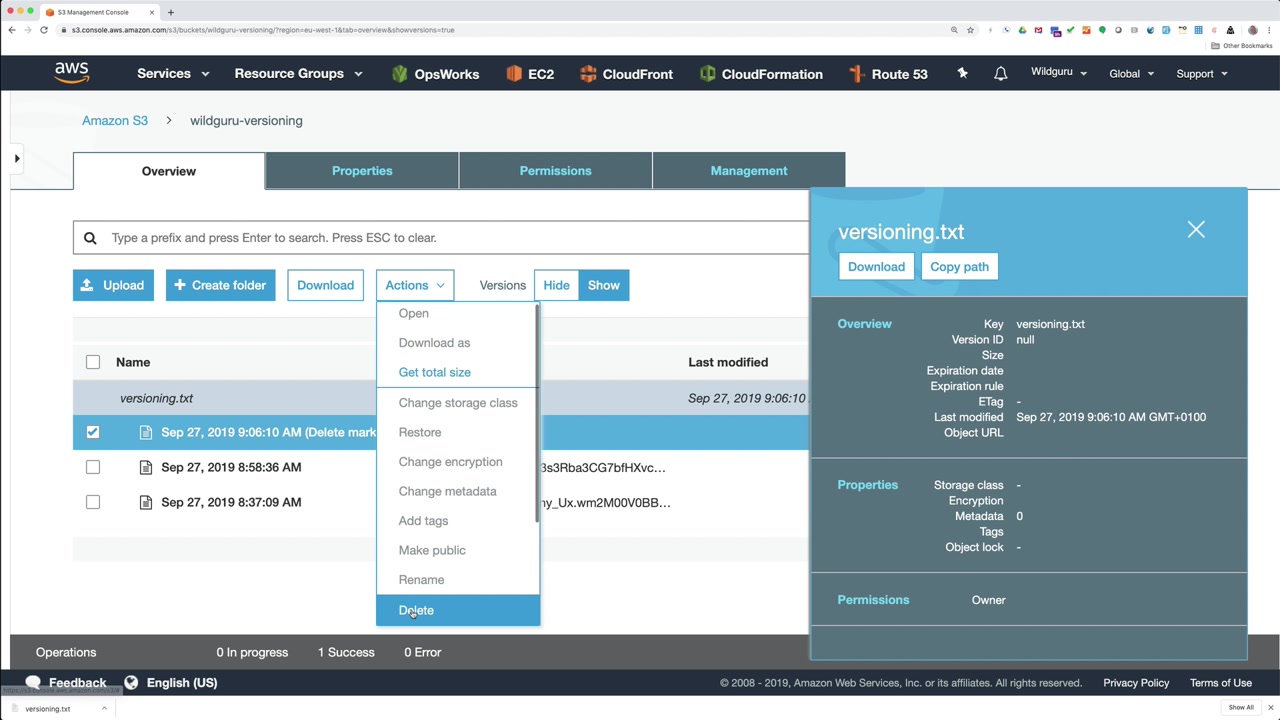This screenshot has width=1280, height=720.
Task: Open the Support dropdown
Action: [1202, 73]
